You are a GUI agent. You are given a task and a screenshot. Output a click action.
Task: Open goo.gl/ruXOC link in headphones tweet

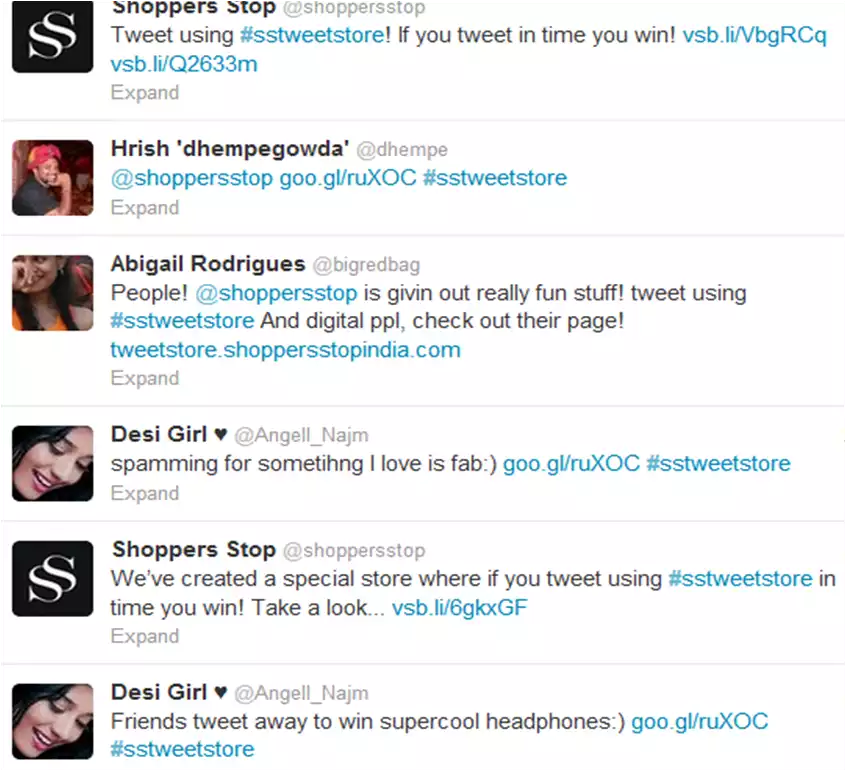click(700, 722)
